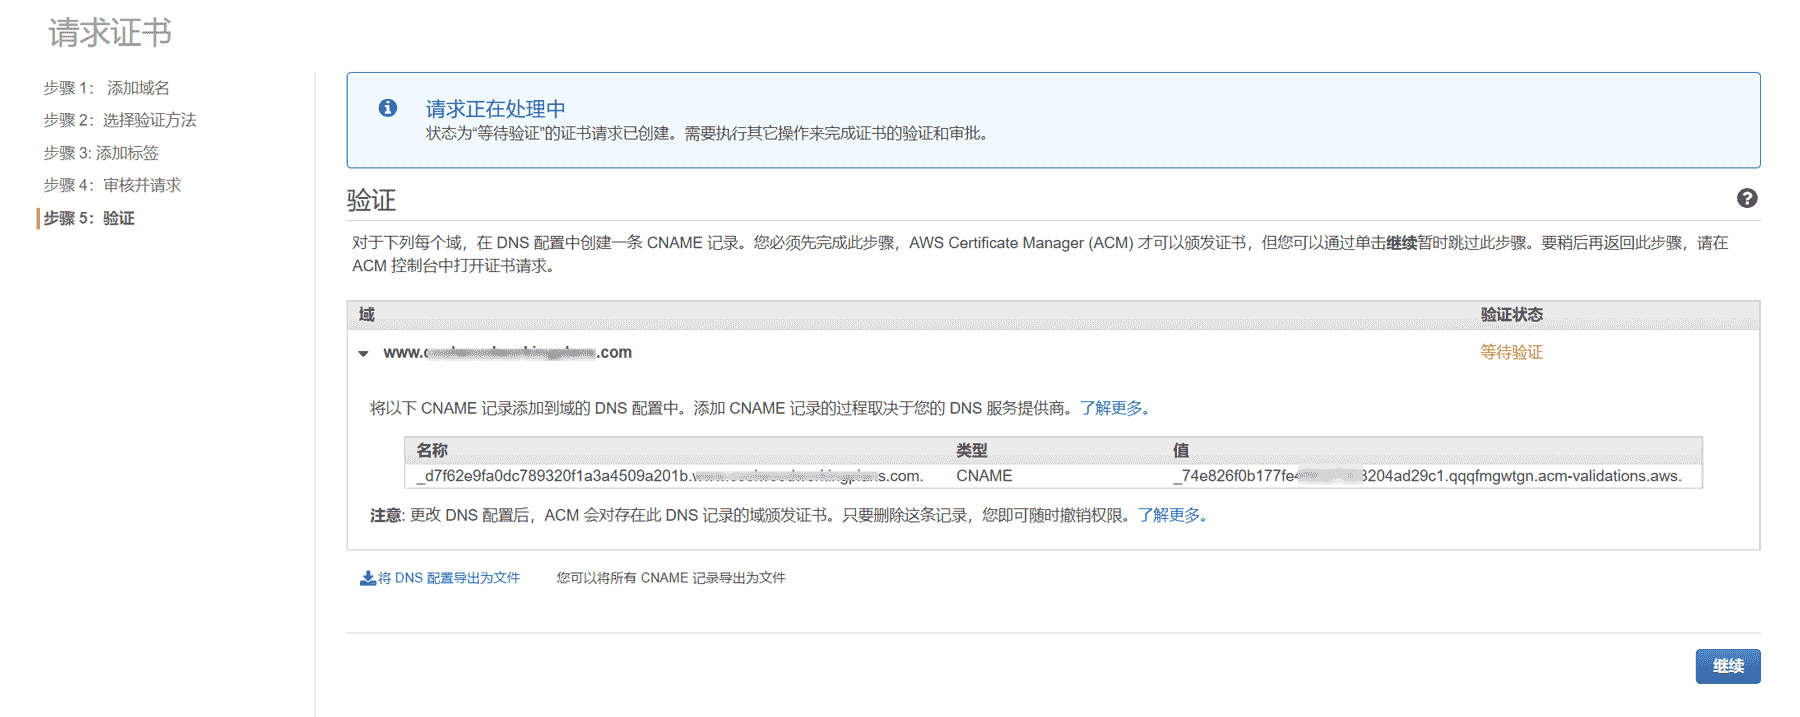Click the DNS export download icon

(367, 578)
